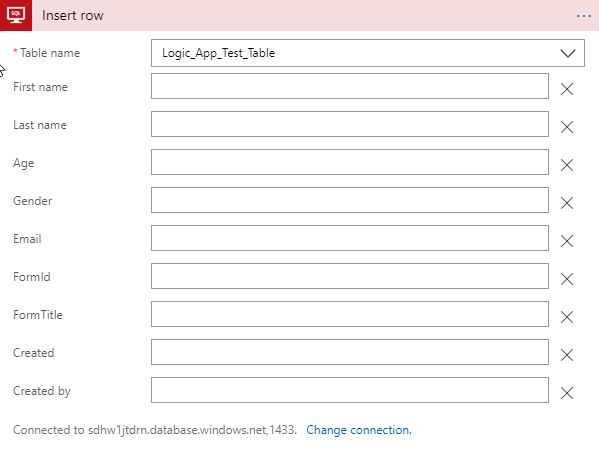Focus the Created by input box
The height and width of the screenshot is (453, 599).
(350, 390)
